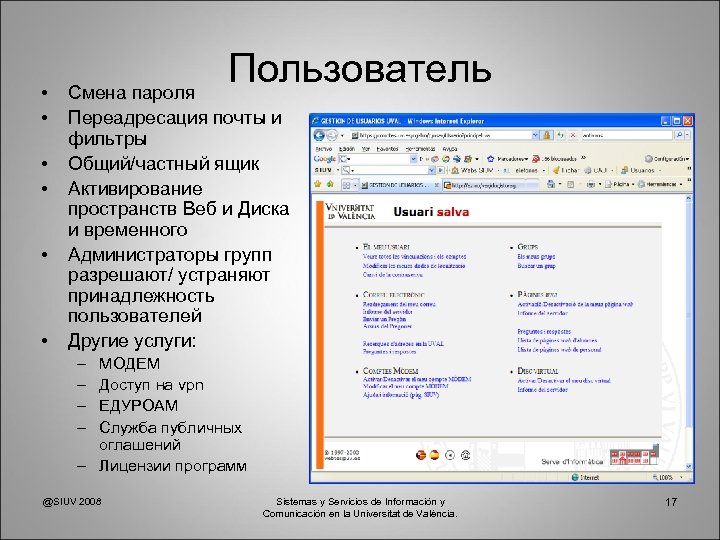Expand the search provider options dropdown
720x540 pixels.
(x=687, y=135)
